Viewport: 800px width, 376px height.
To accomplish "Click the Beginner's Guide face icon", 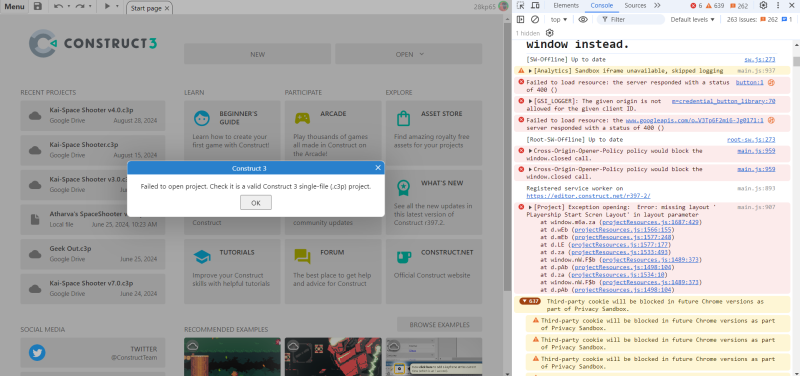I will coord(202,118).
